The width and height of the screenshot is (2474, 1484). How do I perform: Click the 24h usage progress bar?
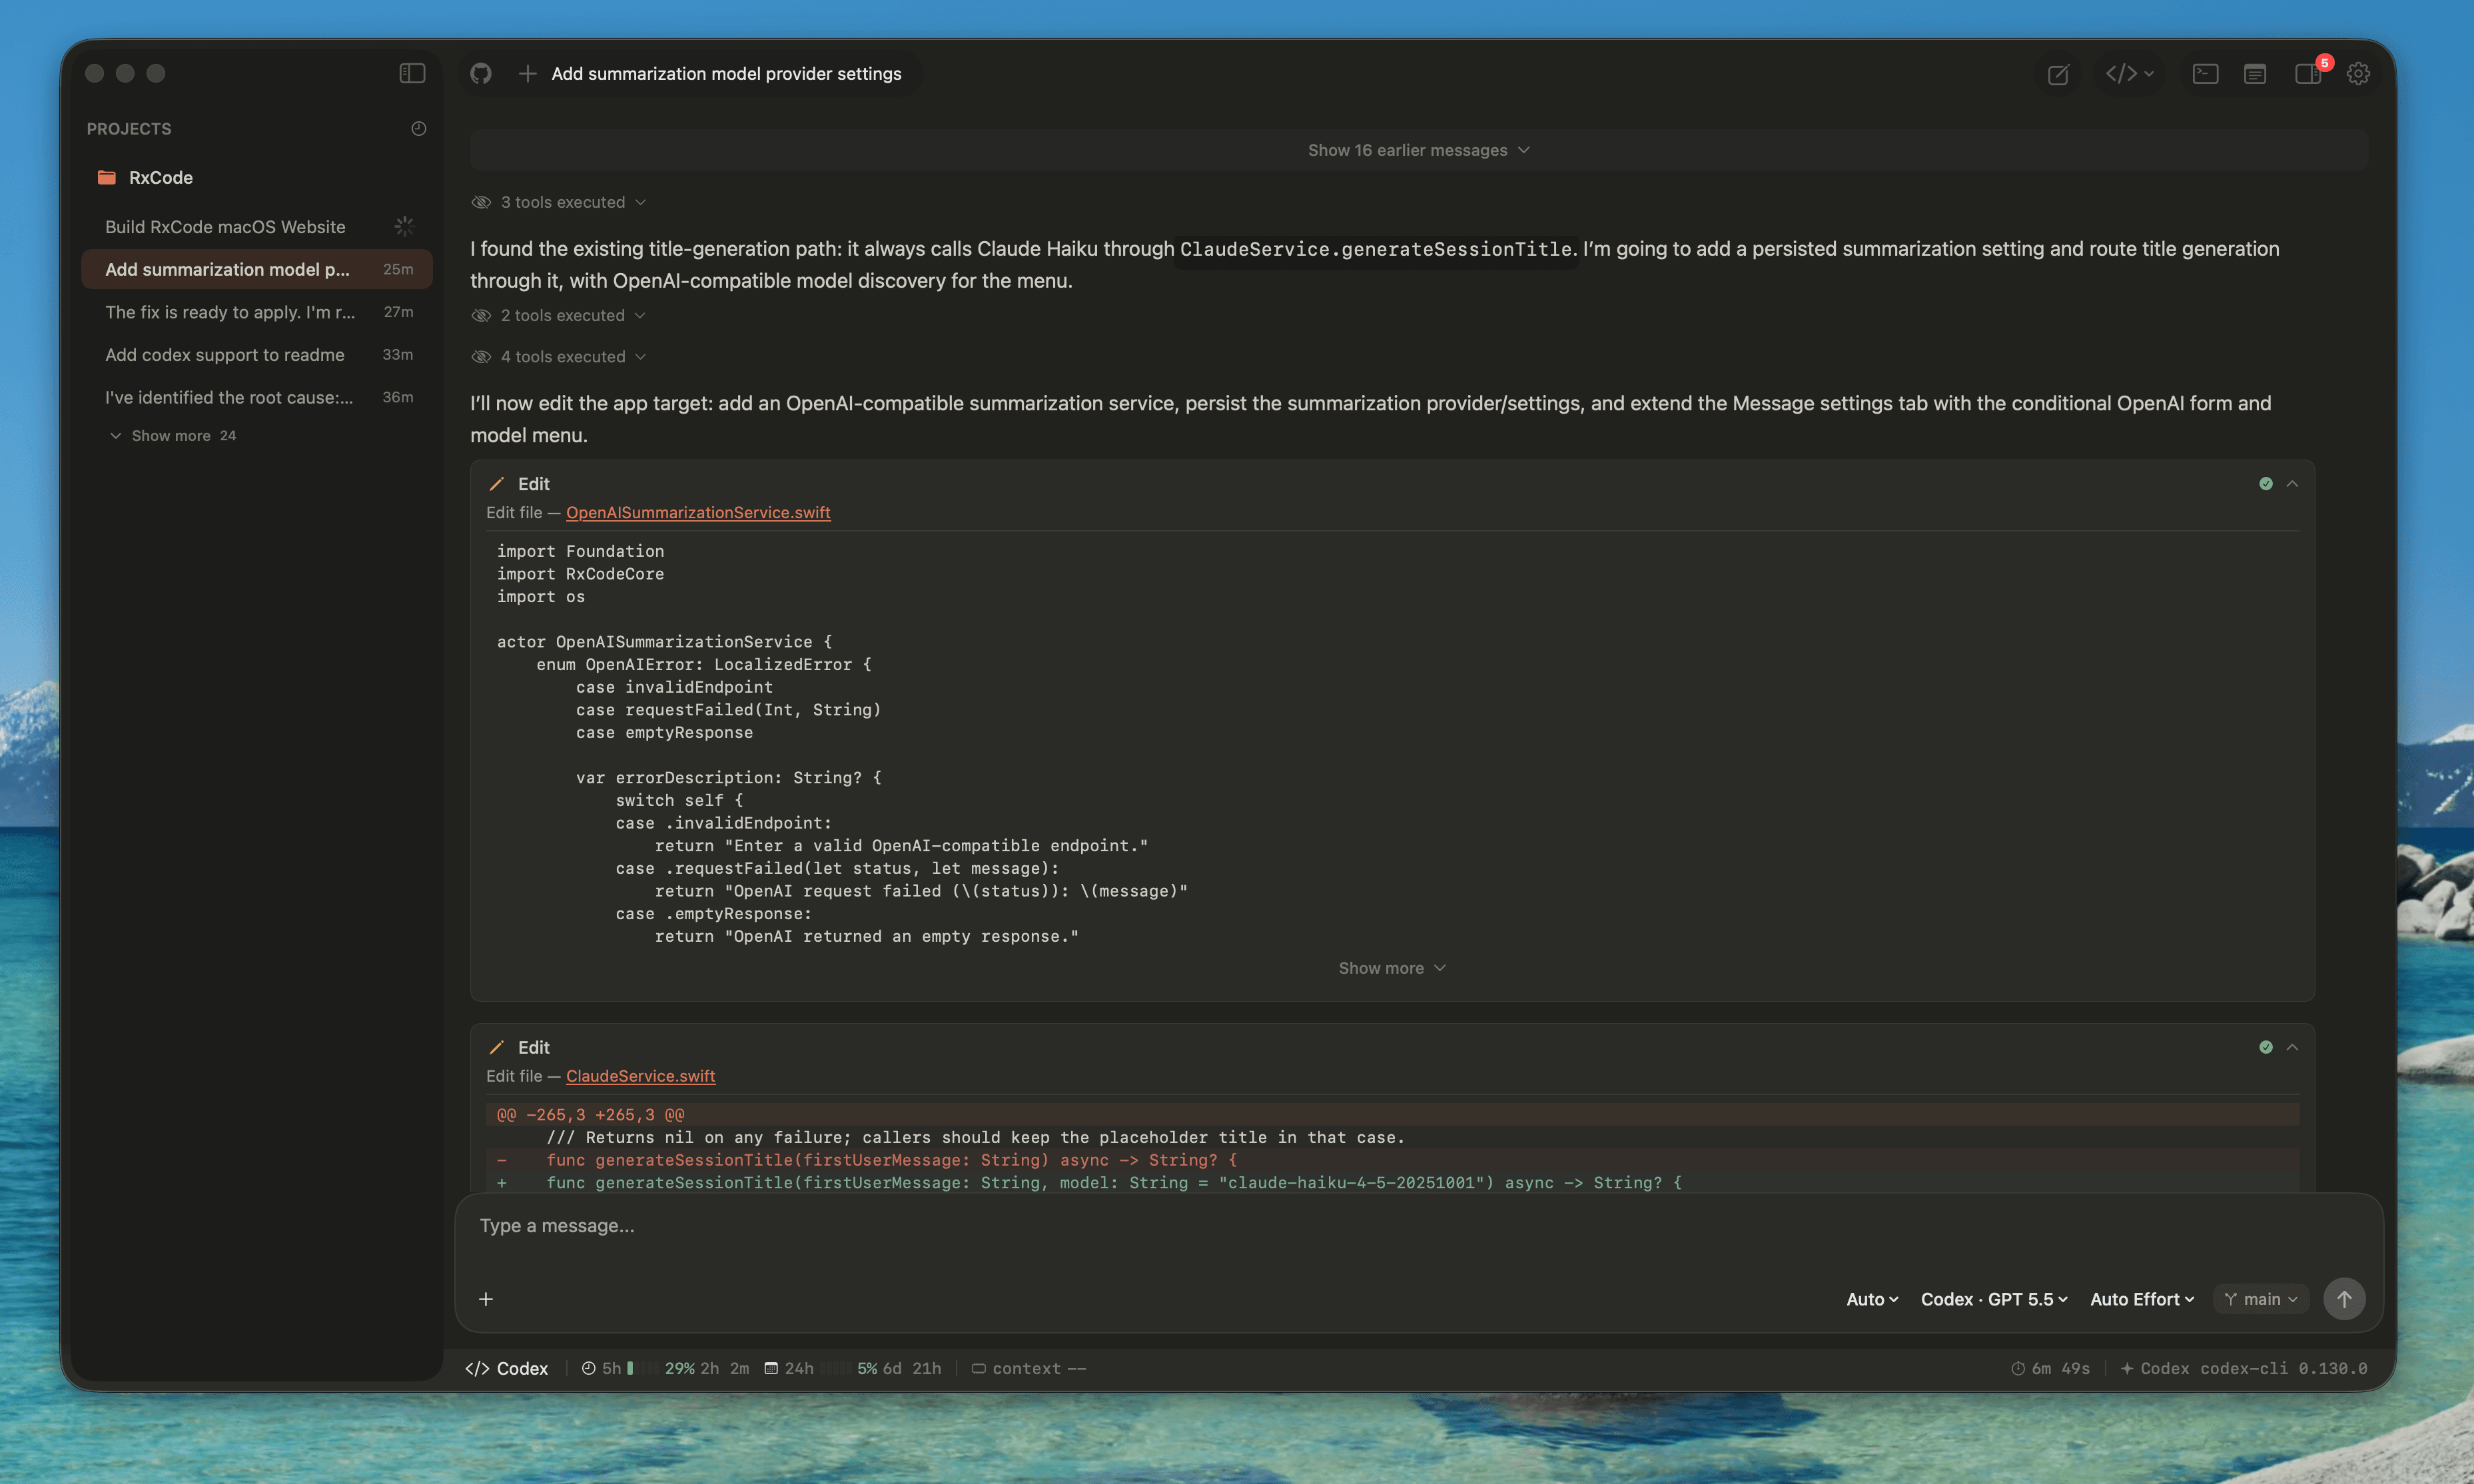[x=835, y=1368]
